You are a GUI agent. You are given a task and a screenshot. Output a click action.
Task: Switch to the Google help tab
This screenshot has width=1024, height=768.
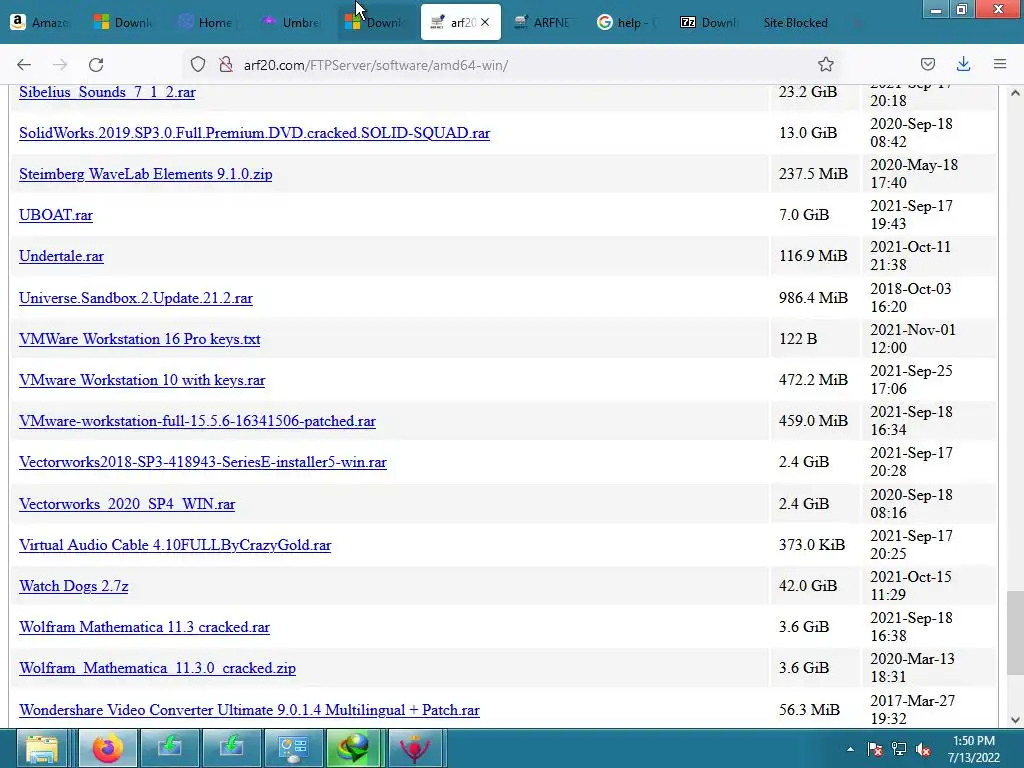coord(627,22)
